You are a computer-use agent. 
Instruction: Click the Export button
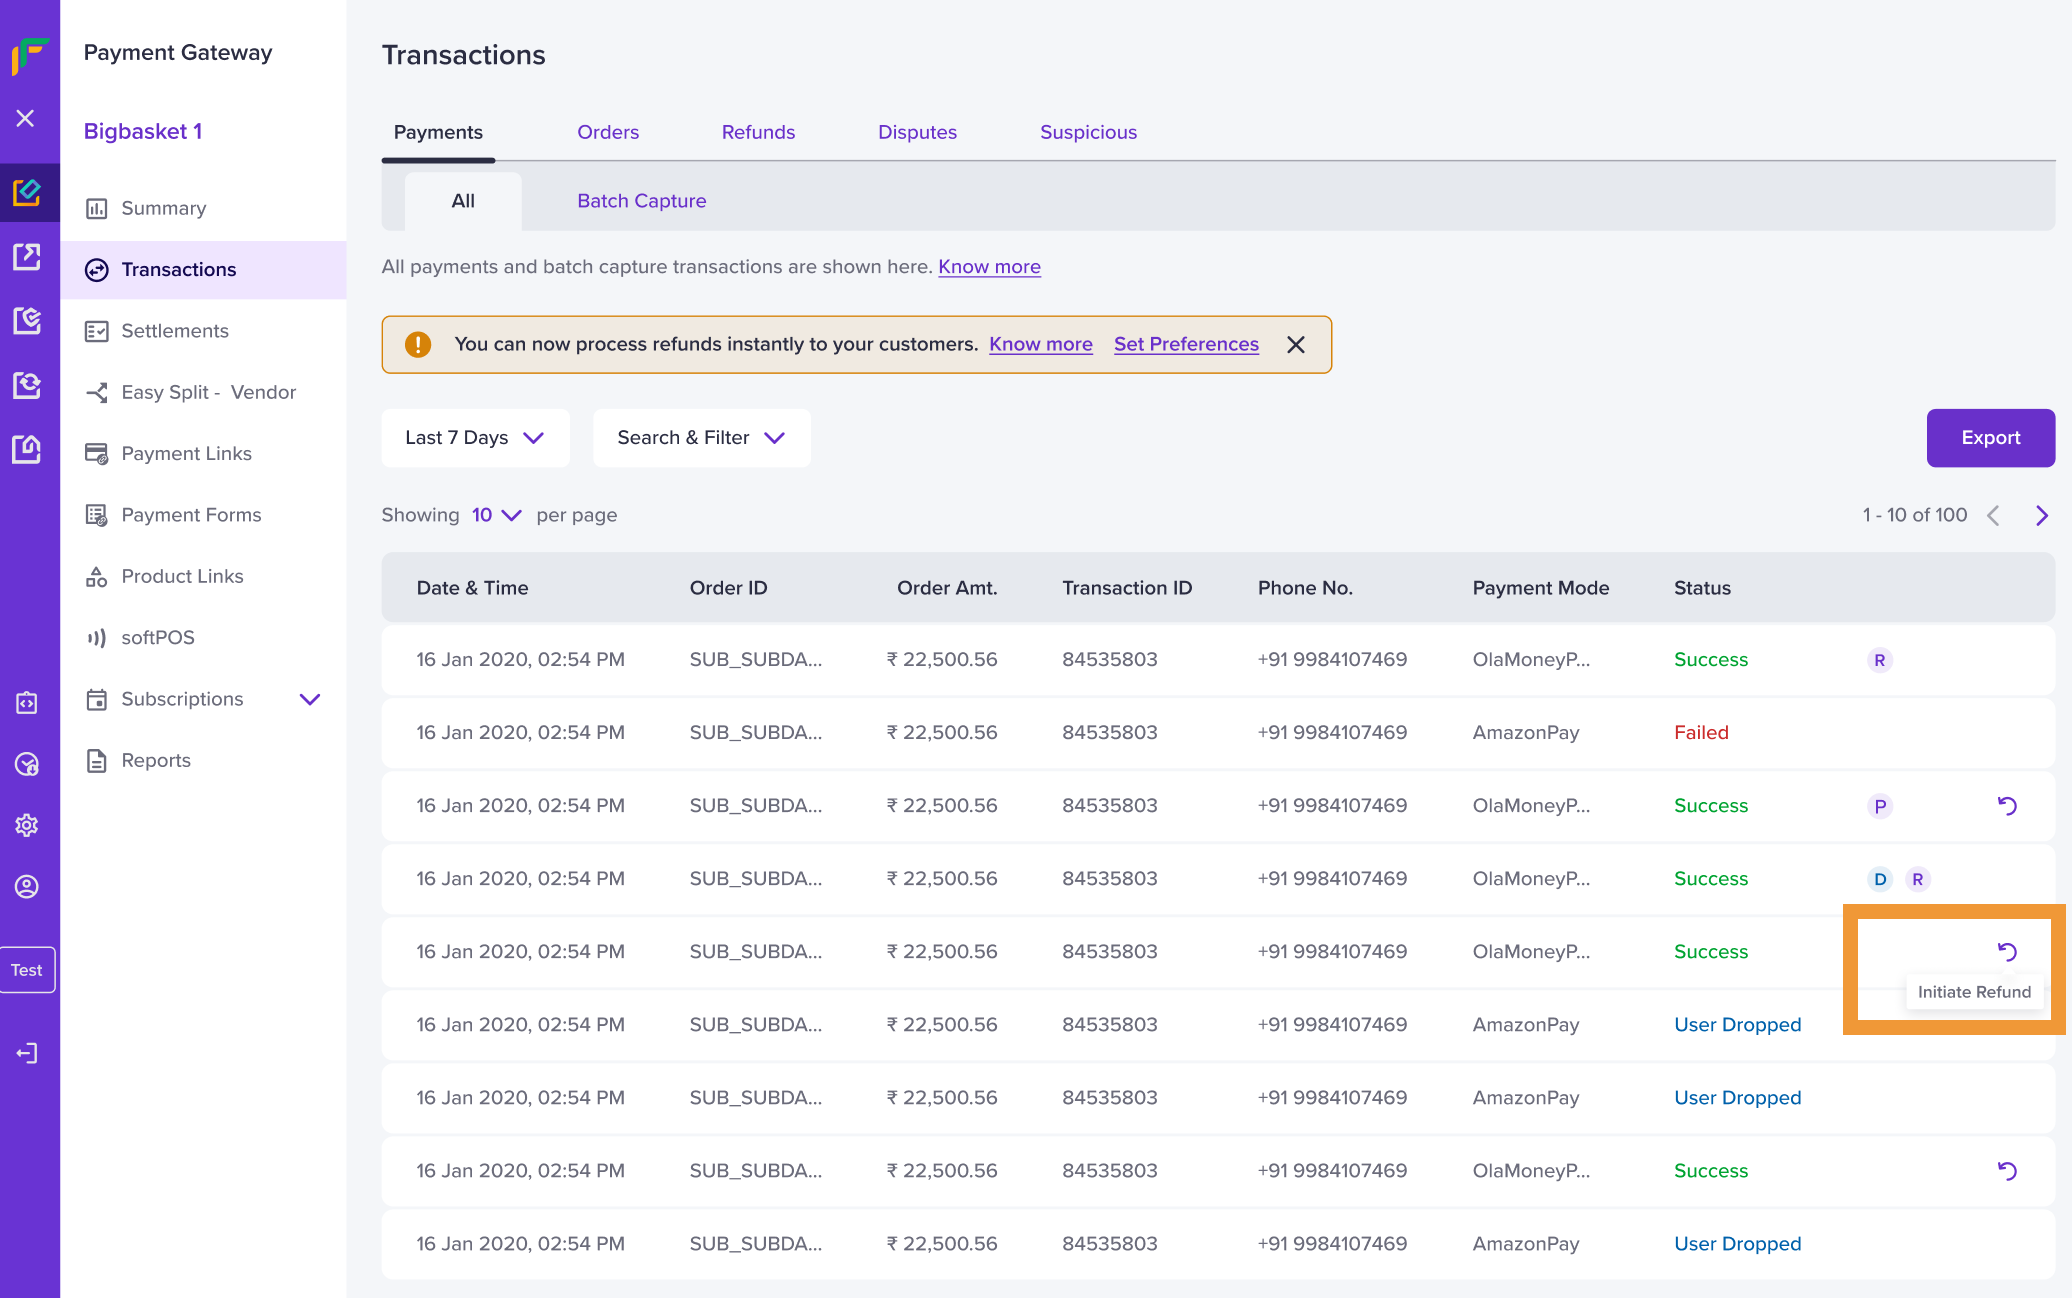click(1990, 438)
